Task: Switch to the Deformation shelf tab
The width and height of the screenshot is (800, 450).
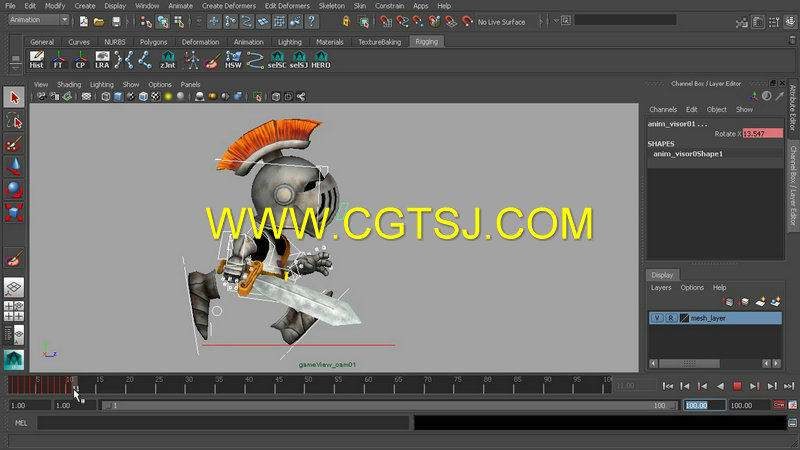Action: coord(201,42)
